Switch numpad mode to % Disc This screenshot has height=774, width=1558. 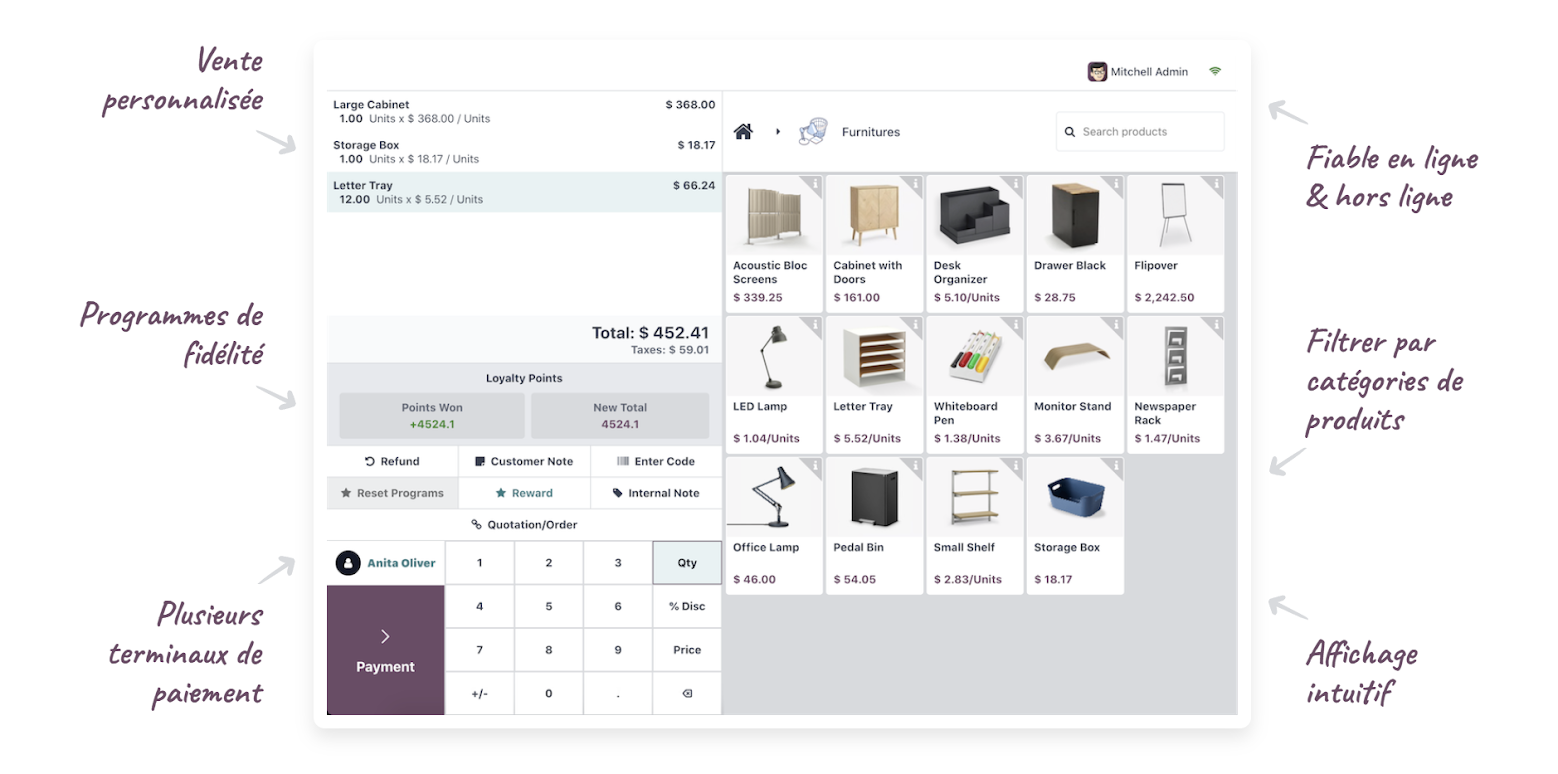(x=687, y=606)
